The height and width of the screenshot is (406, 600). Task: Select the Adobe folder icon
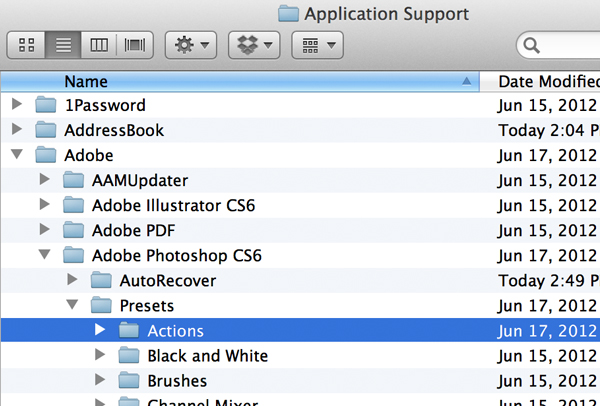[x=46, y=155]
